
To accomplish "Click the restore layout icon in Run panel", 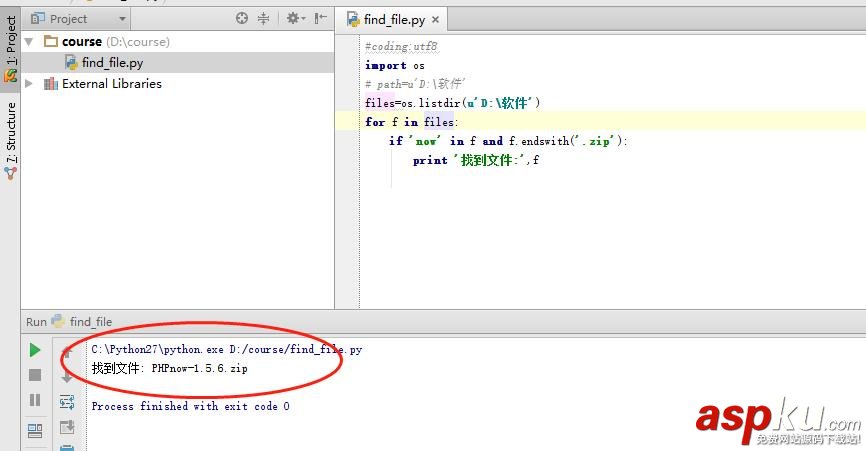I will pyautogui.click(x=35, y=430).
